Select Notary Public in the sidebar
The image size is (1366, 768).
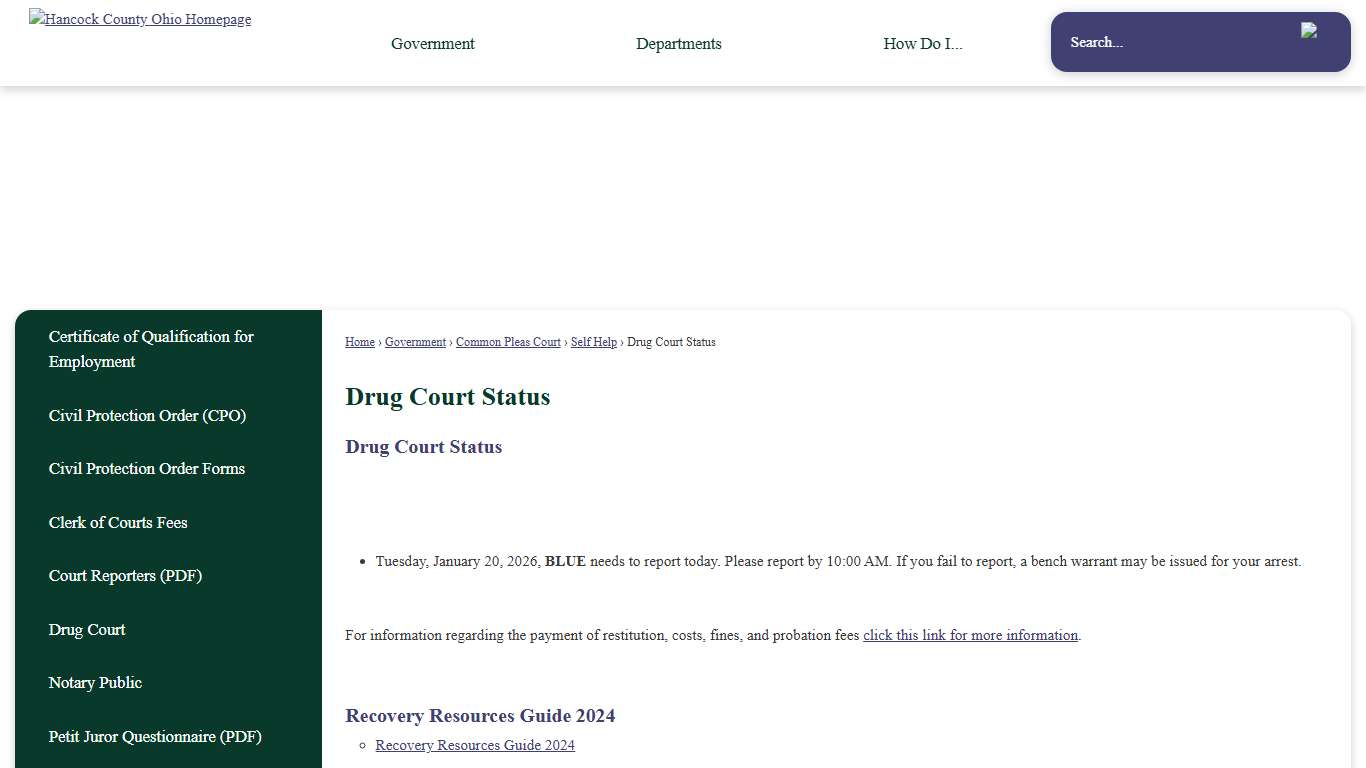click(95, 683)
